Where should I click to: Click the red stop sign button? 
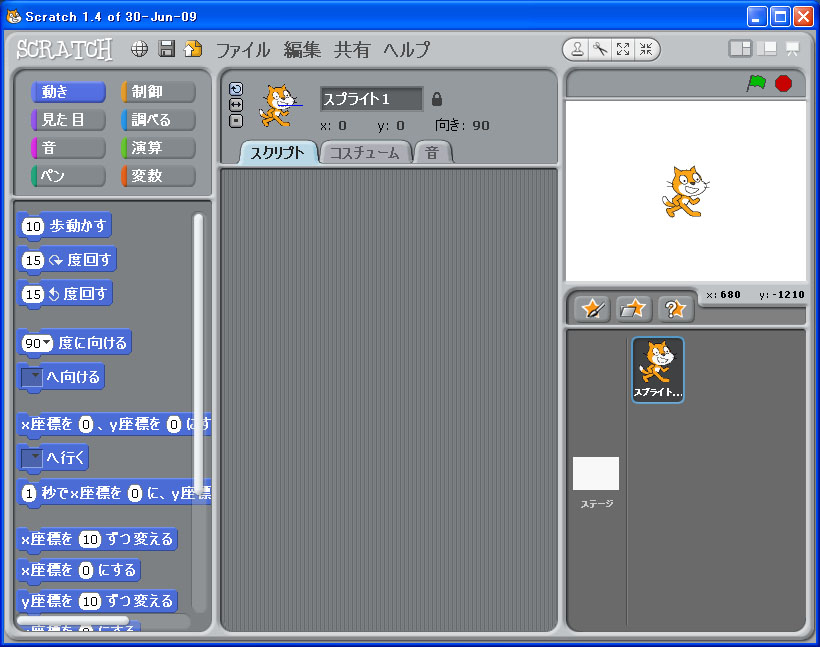click(x=783, y=83)
